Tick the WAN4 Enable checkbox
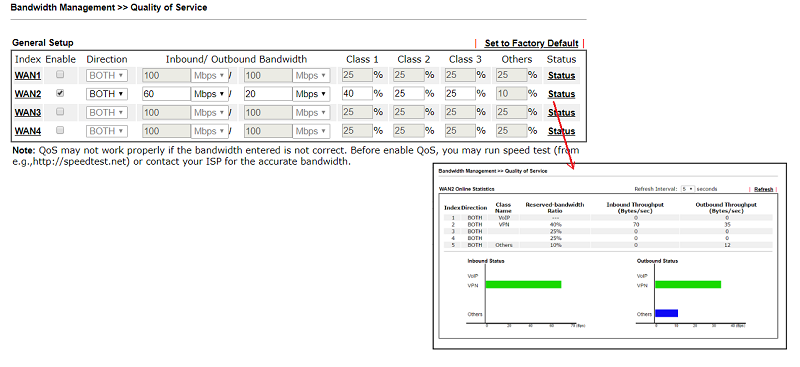The width and height of the screenshot is (800, 367). [60, 130]
